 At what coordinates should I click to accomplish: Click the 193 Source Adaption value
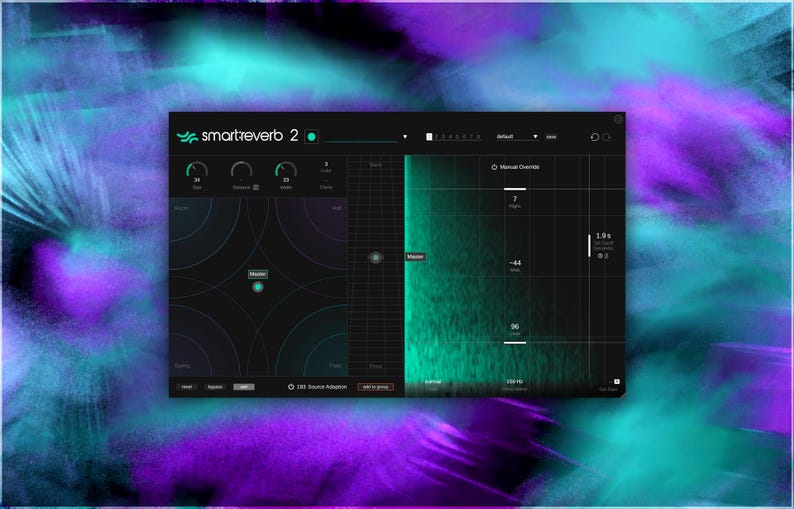301,387
